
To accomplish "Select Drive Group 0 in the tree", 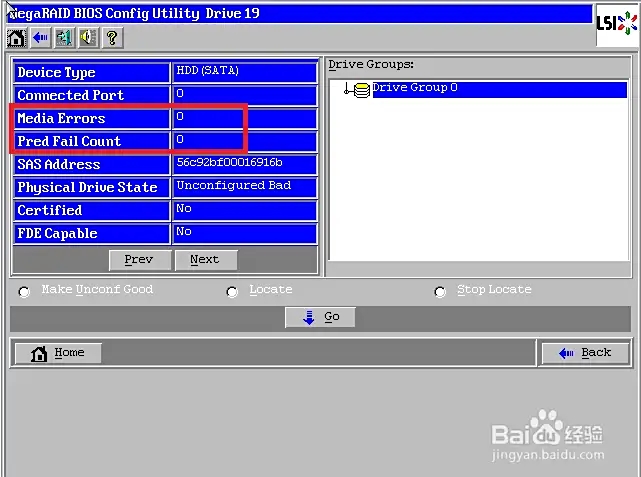I will (499, 90).
